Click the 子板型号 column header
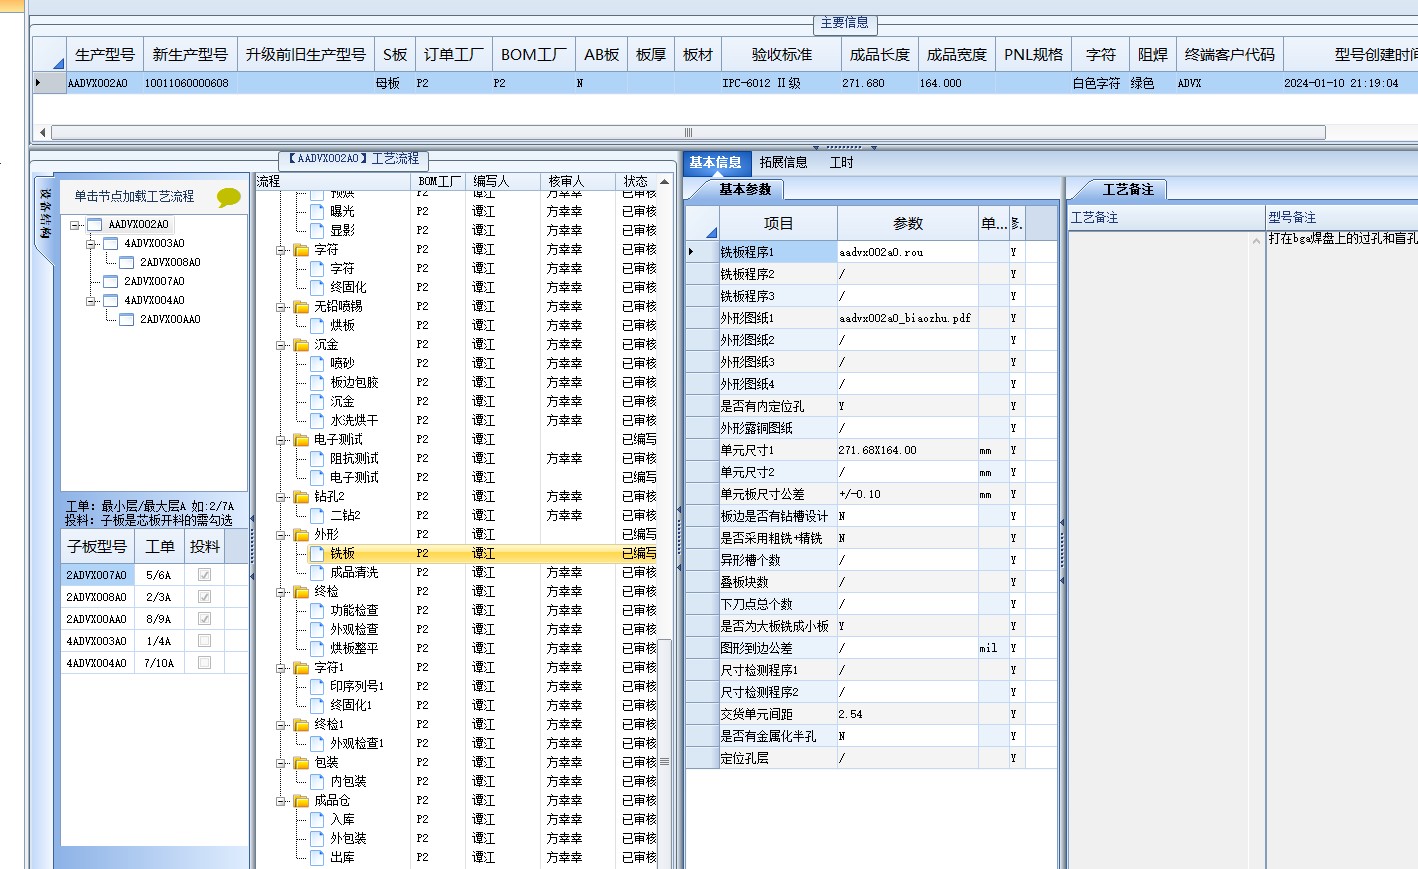This screenshot has width=1418, height=869. (x=98, y=546)
